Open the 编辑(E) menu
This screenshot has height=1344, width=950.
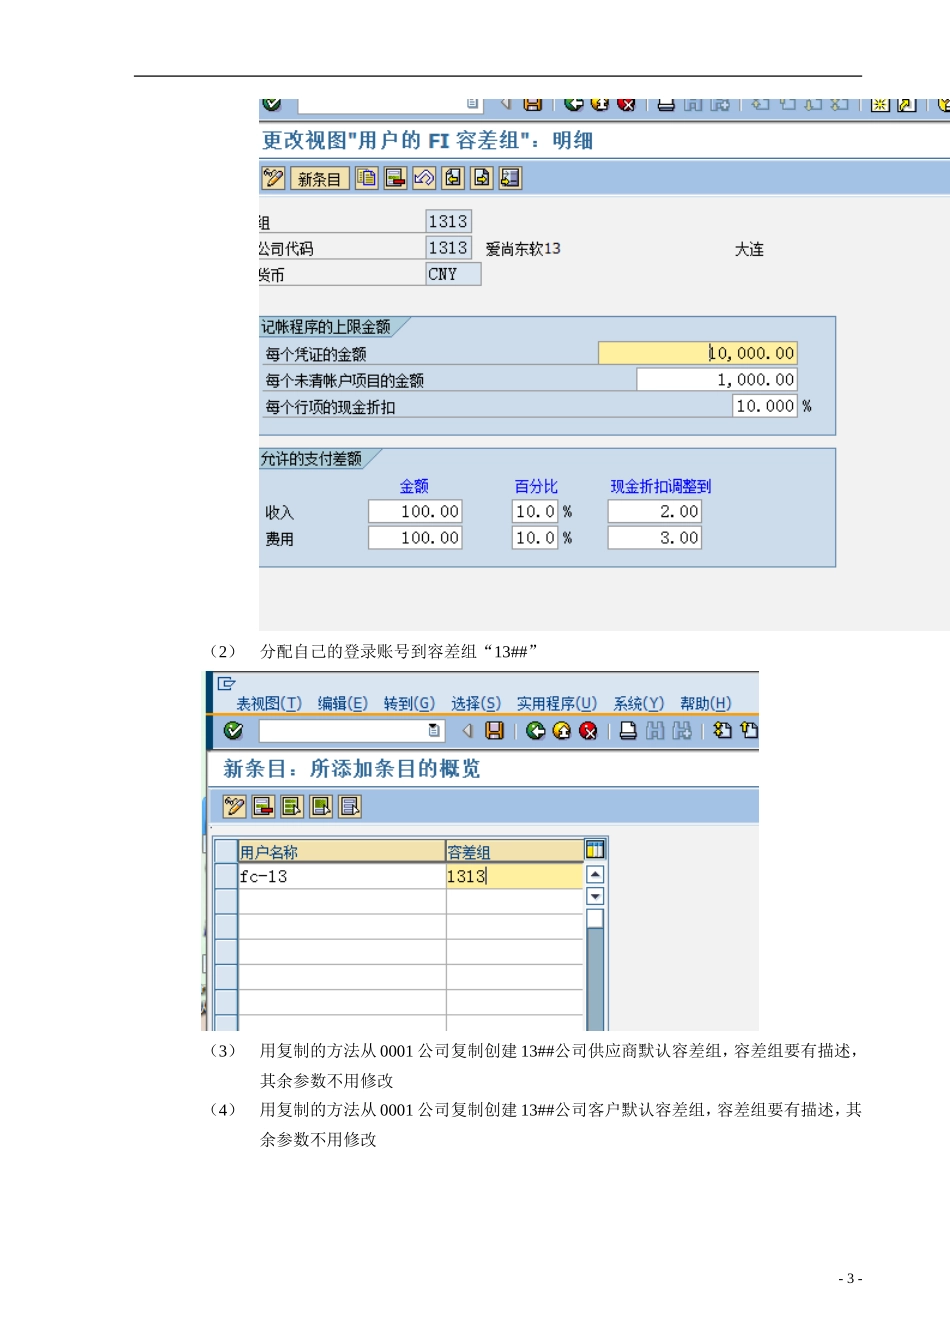[343, 704]
